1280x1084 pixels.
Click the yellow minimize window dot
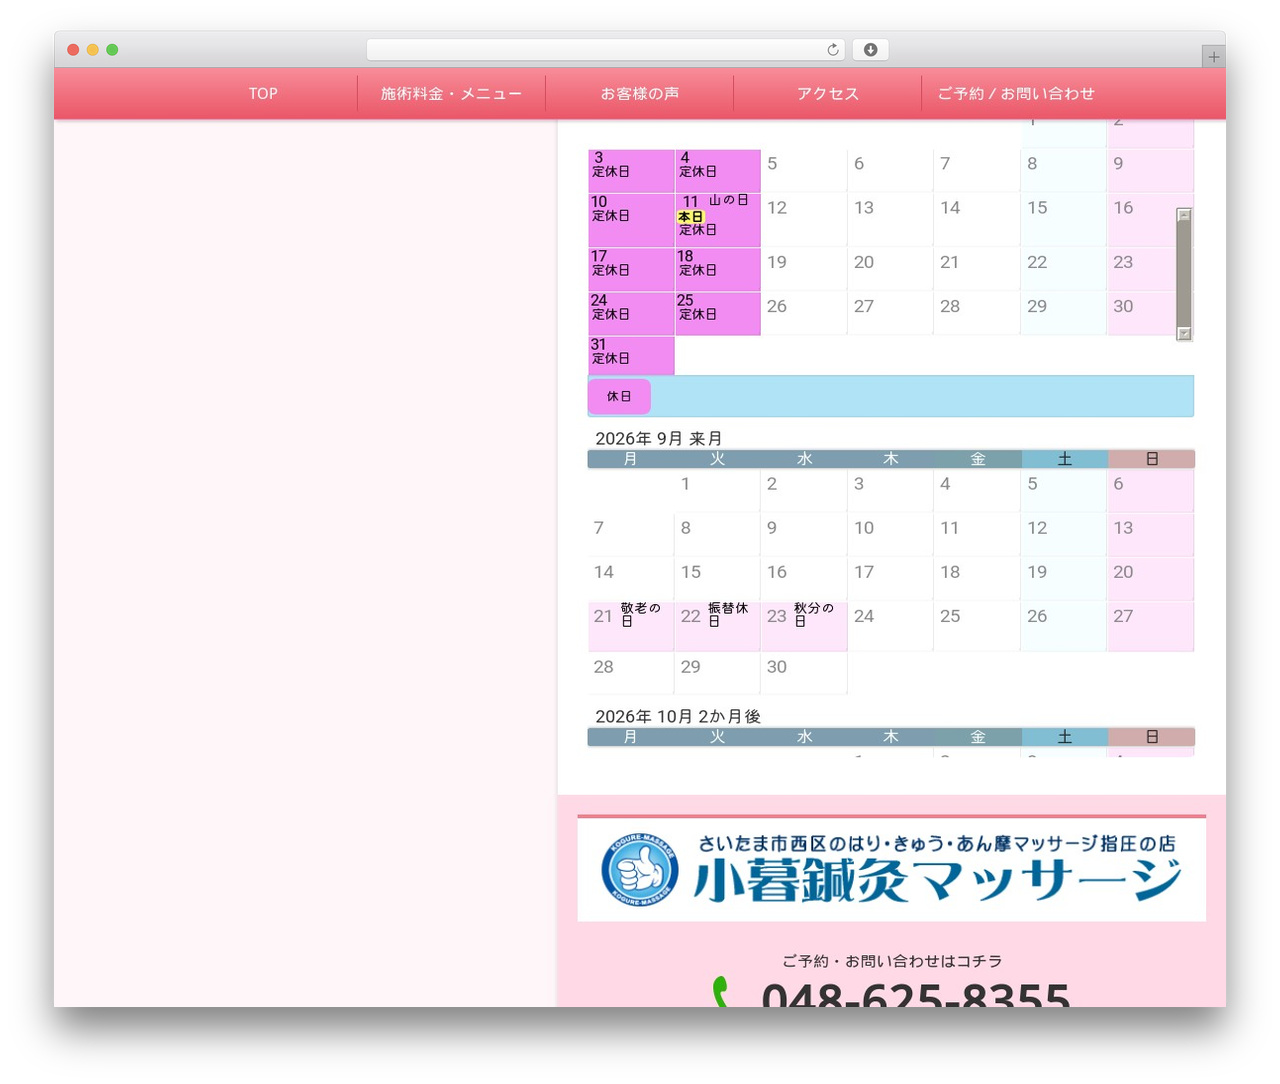pyautogui.click(x=93, y=50)
